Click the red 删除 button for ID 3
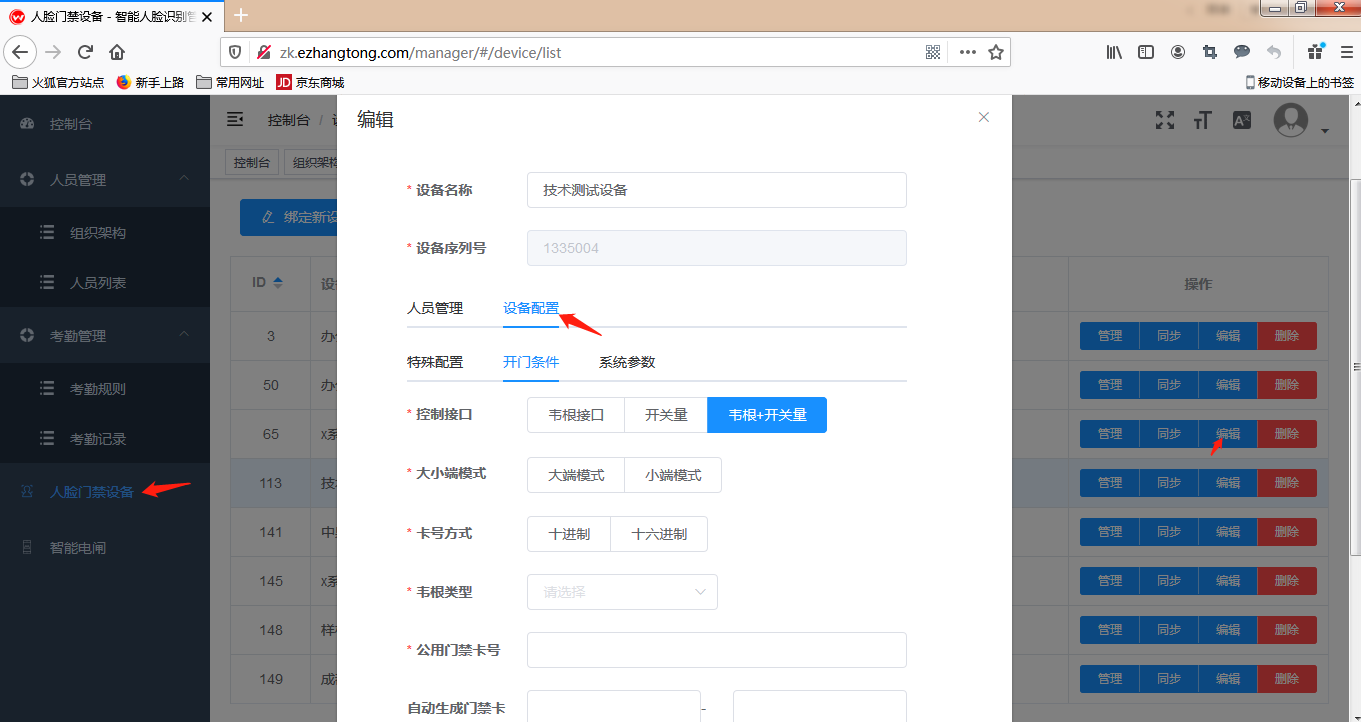The width and height of the screenshot is (1361, 722). point(1286,336)
